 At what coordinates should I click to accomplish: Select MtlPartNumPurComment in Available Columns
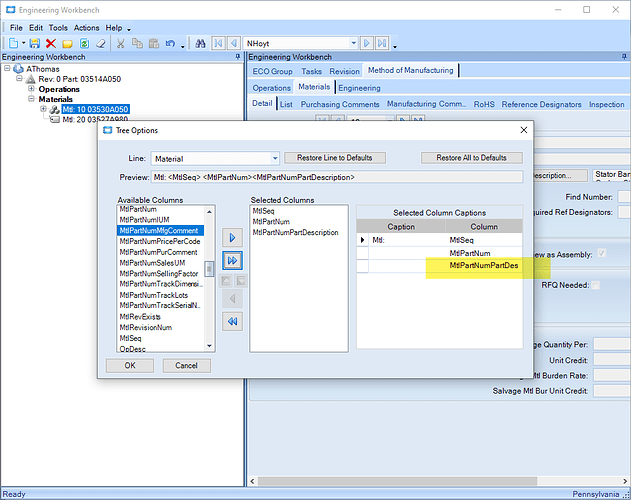159,252
